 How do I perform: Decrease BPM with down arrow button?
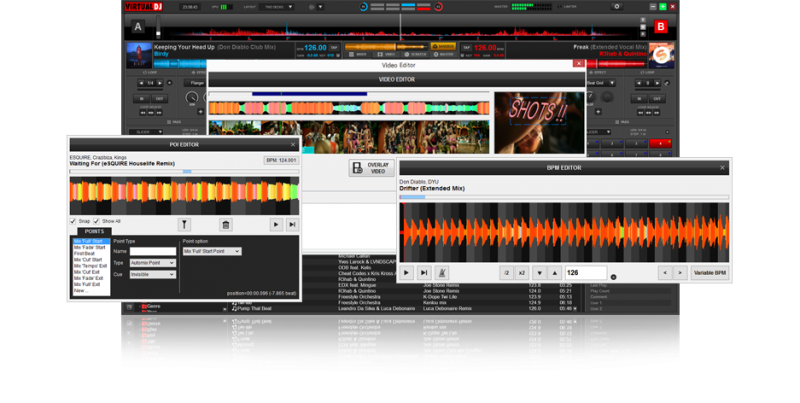click(x=539, y=273)
